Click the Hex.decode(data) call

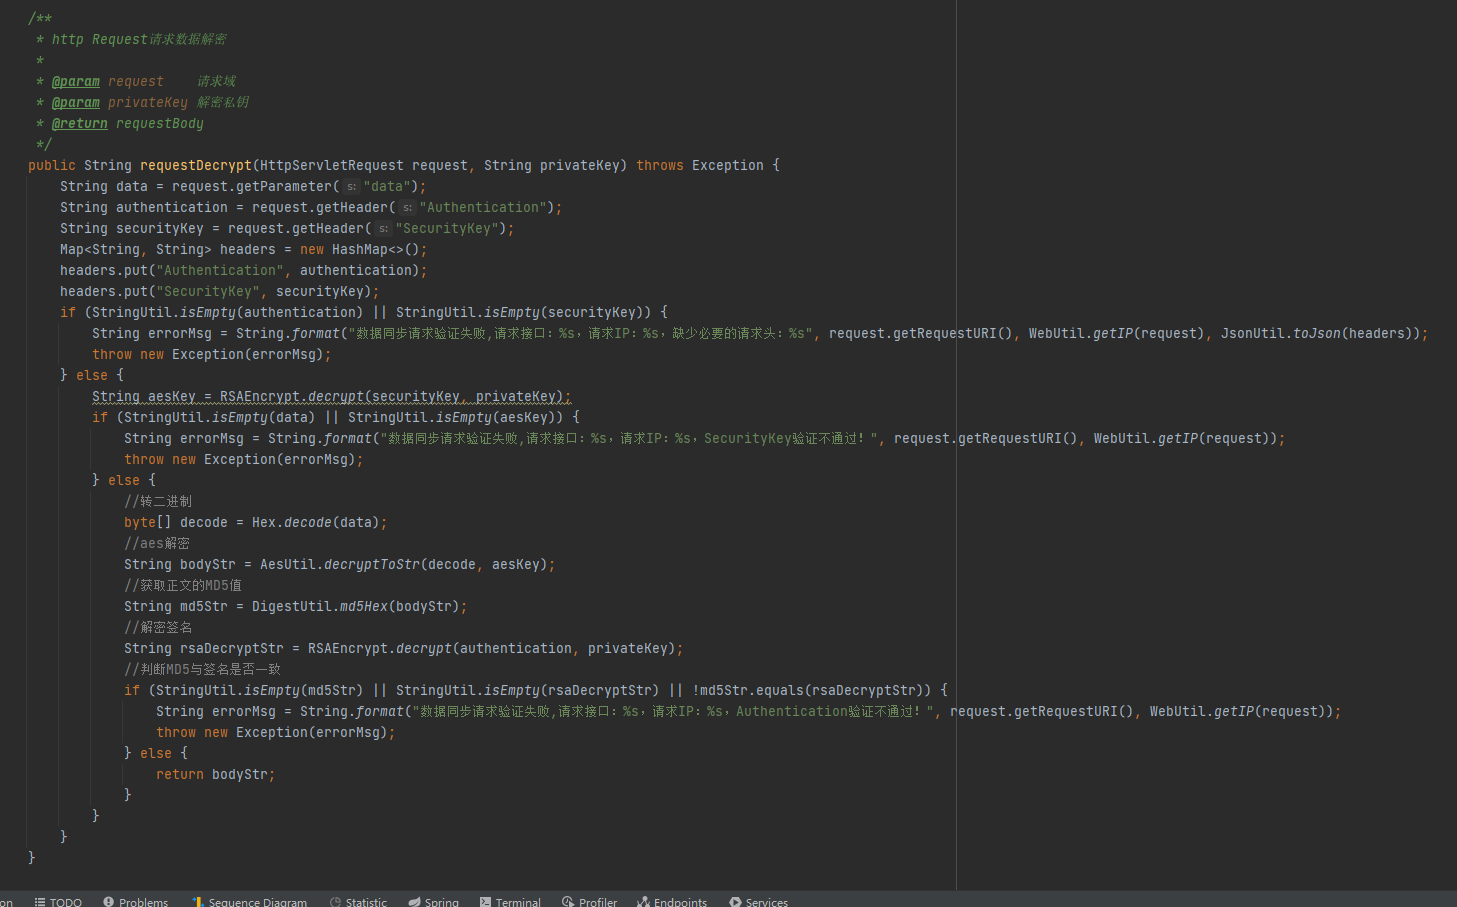tap(316, 522)
